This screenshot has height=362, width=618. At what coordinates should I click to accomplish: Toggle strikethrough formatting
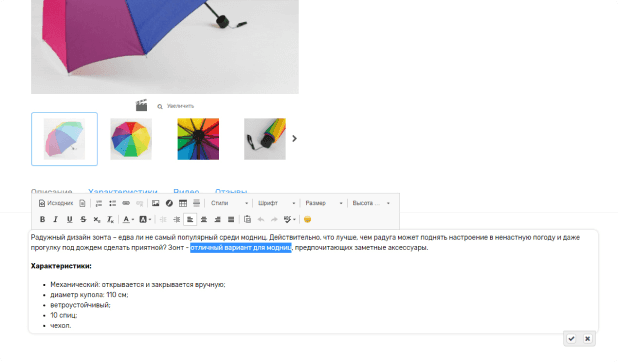click(83, 219)
